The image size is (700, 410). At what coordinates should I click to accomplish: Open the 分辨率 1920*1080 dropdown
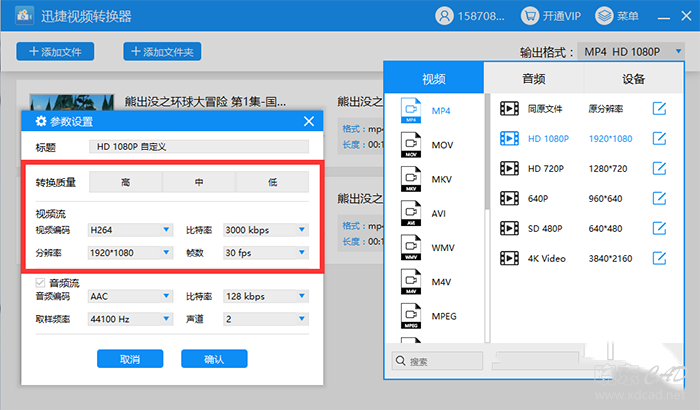coord(130,253)
